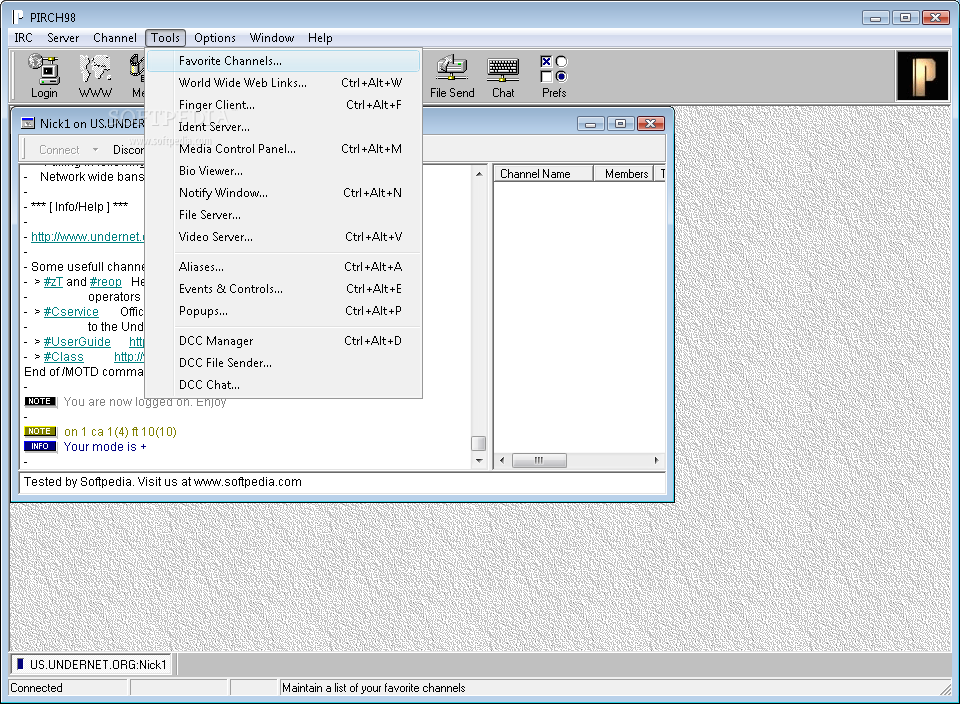Click the "Your mode is +" line

click(x=105, y=447)
